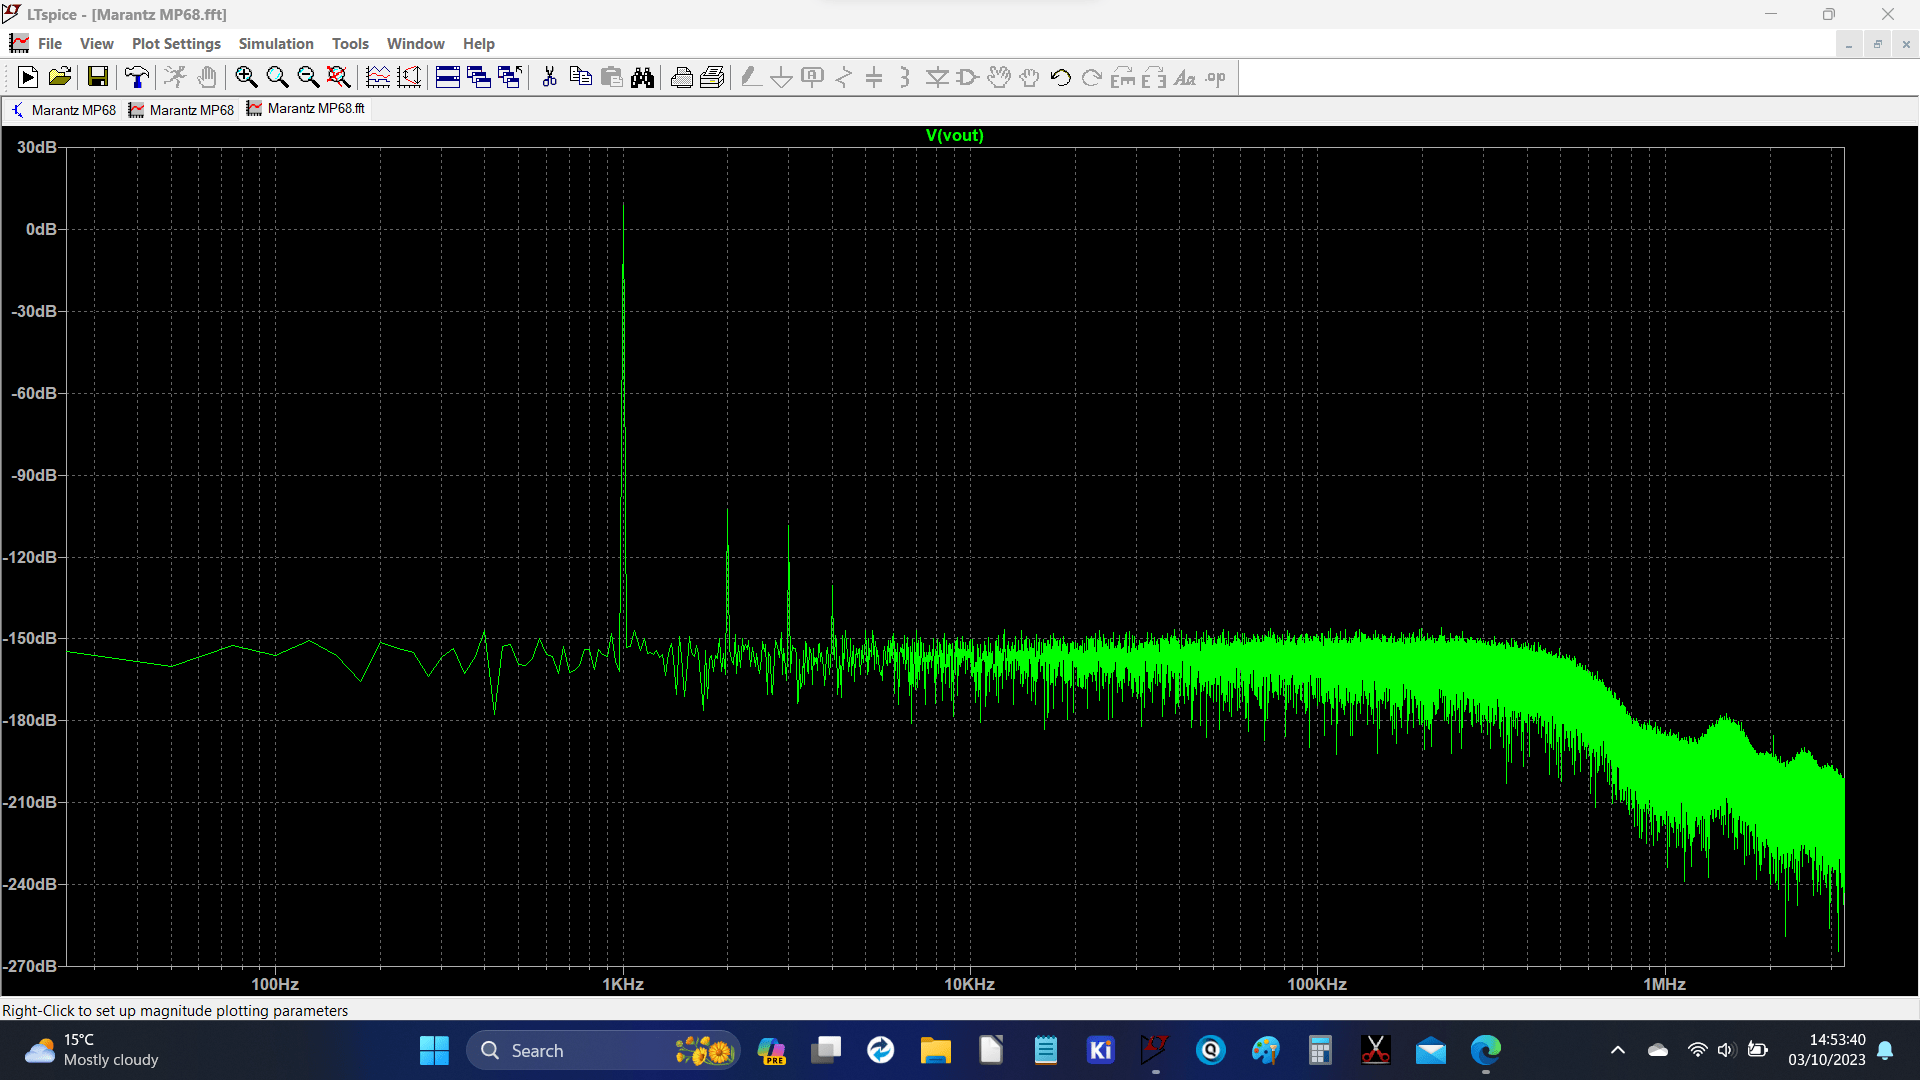The height and width of the screenshot is (1080, 1920).
Task: Open File Explorer from taskbar
Action: [x=936, y=1050]
